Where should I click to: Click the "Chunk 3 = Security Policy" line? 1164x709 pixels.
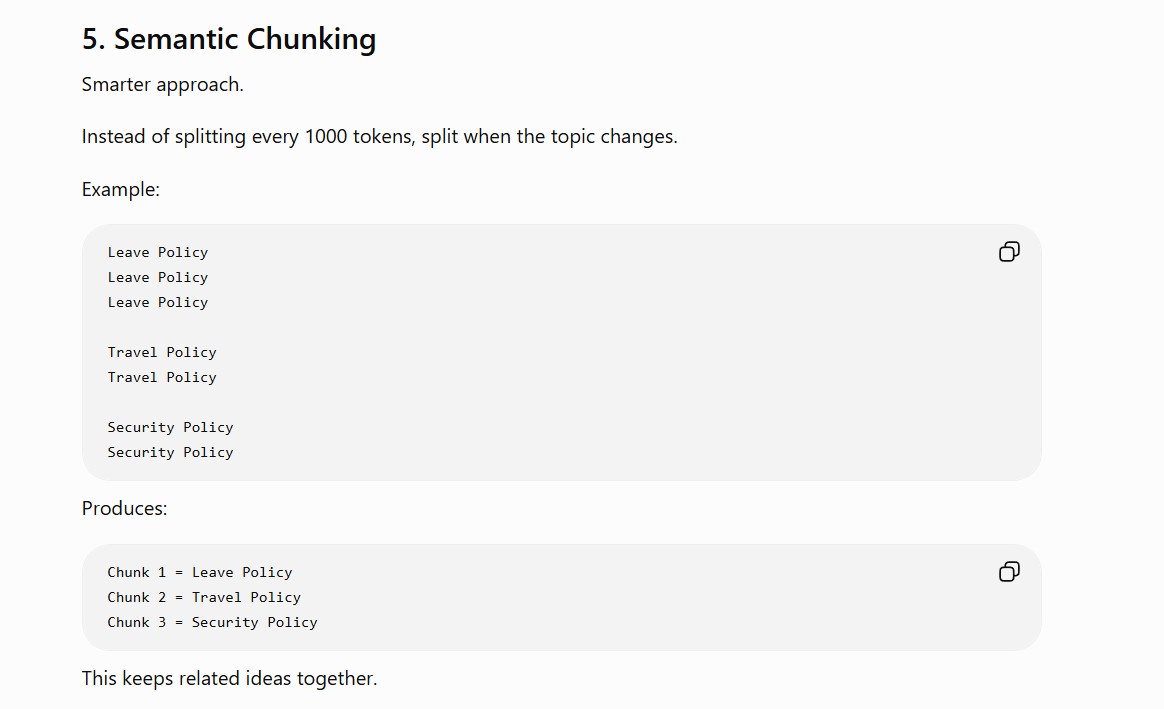pos(212,623)
